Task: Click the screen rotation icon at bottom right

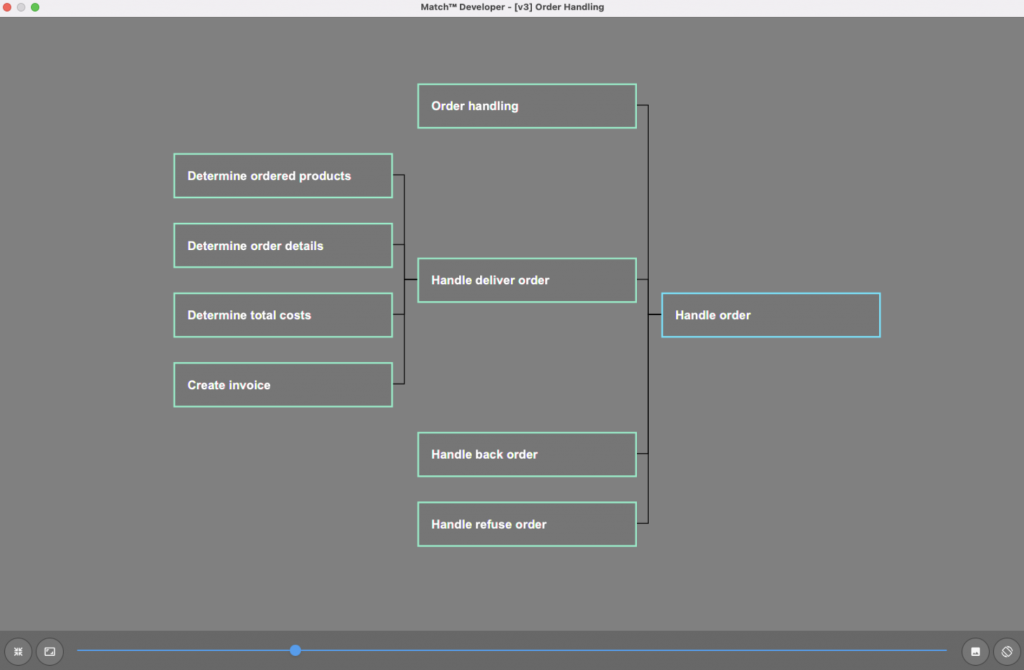Action: 1006,651
